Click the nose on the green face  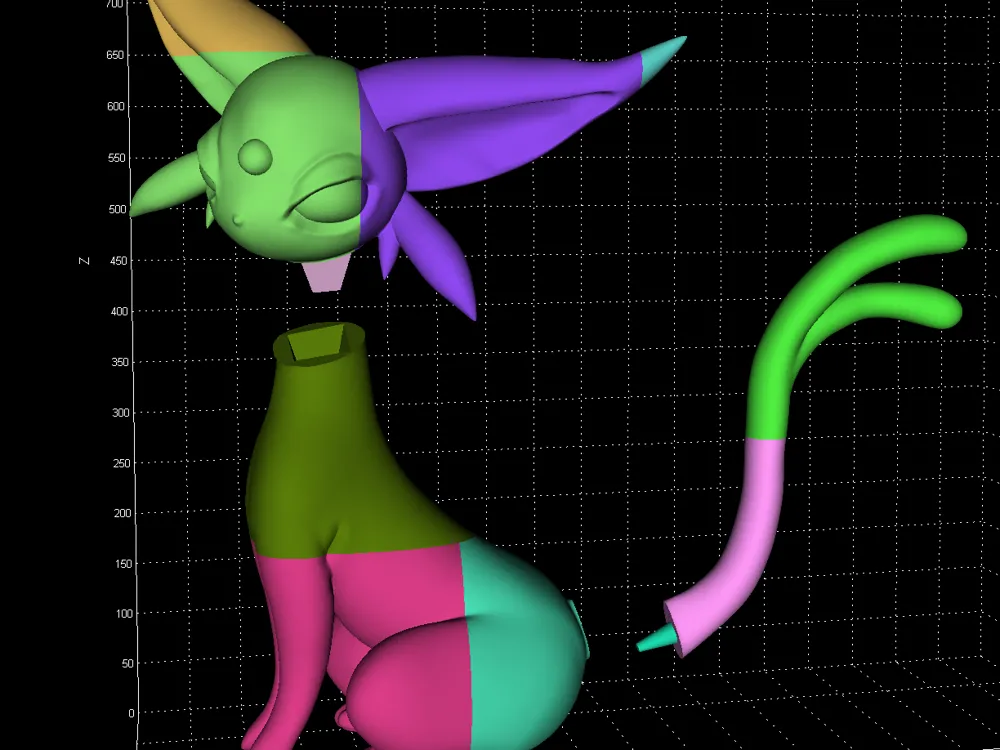coord(236,218)
